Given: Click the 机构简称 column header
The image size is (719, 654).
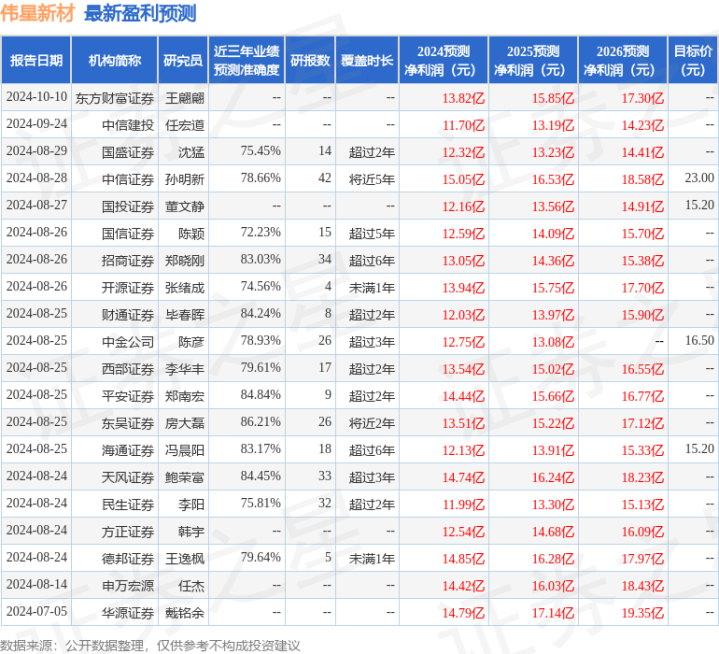Looking at the screenshot, I should (x=115, y=61).
